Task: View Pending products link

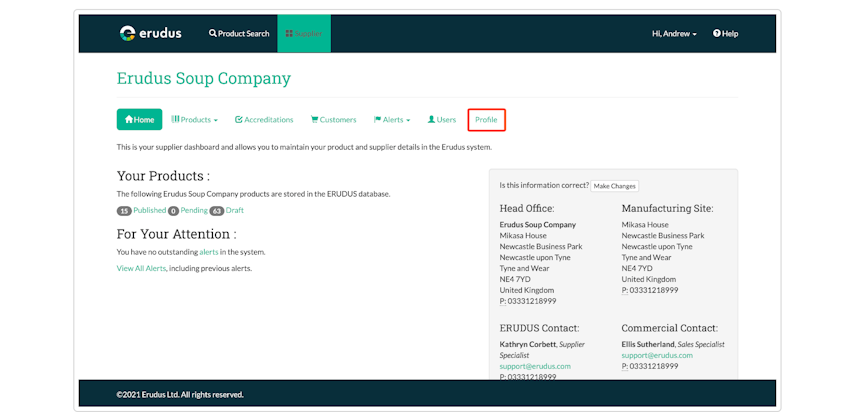Action: coord(194,210)
